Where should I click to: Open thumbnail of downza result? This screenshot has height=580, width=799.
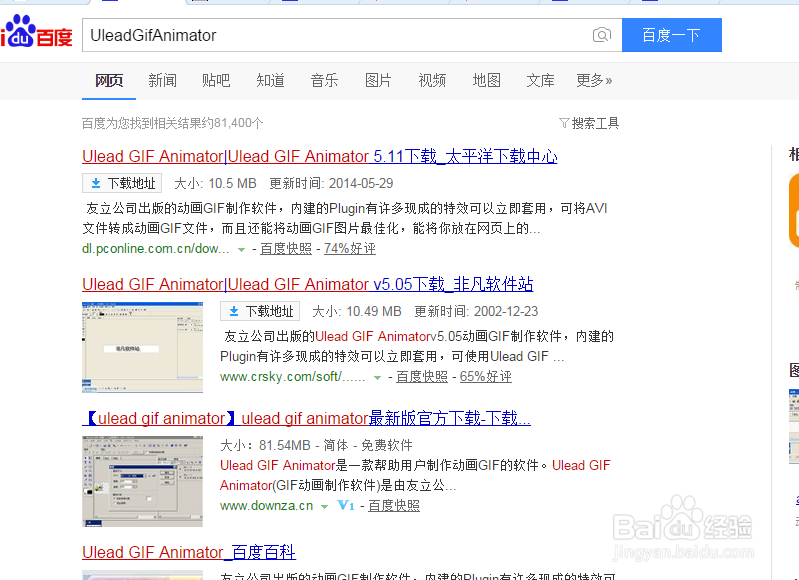coord(142,481)
